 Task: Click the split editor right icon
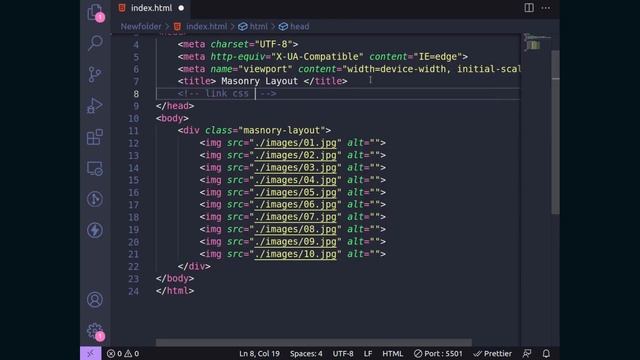[529, 8]
